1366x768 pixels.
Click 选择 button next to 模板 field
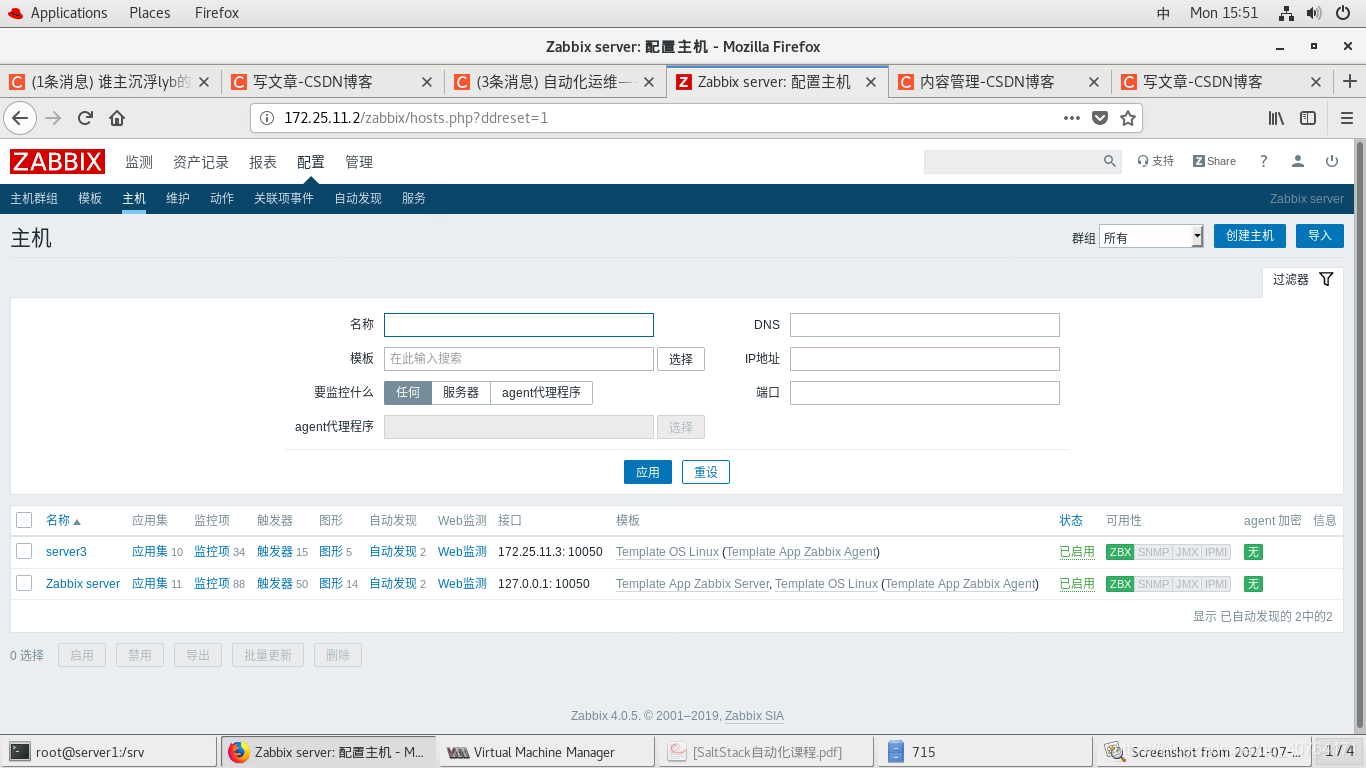(x=681, y=359)
